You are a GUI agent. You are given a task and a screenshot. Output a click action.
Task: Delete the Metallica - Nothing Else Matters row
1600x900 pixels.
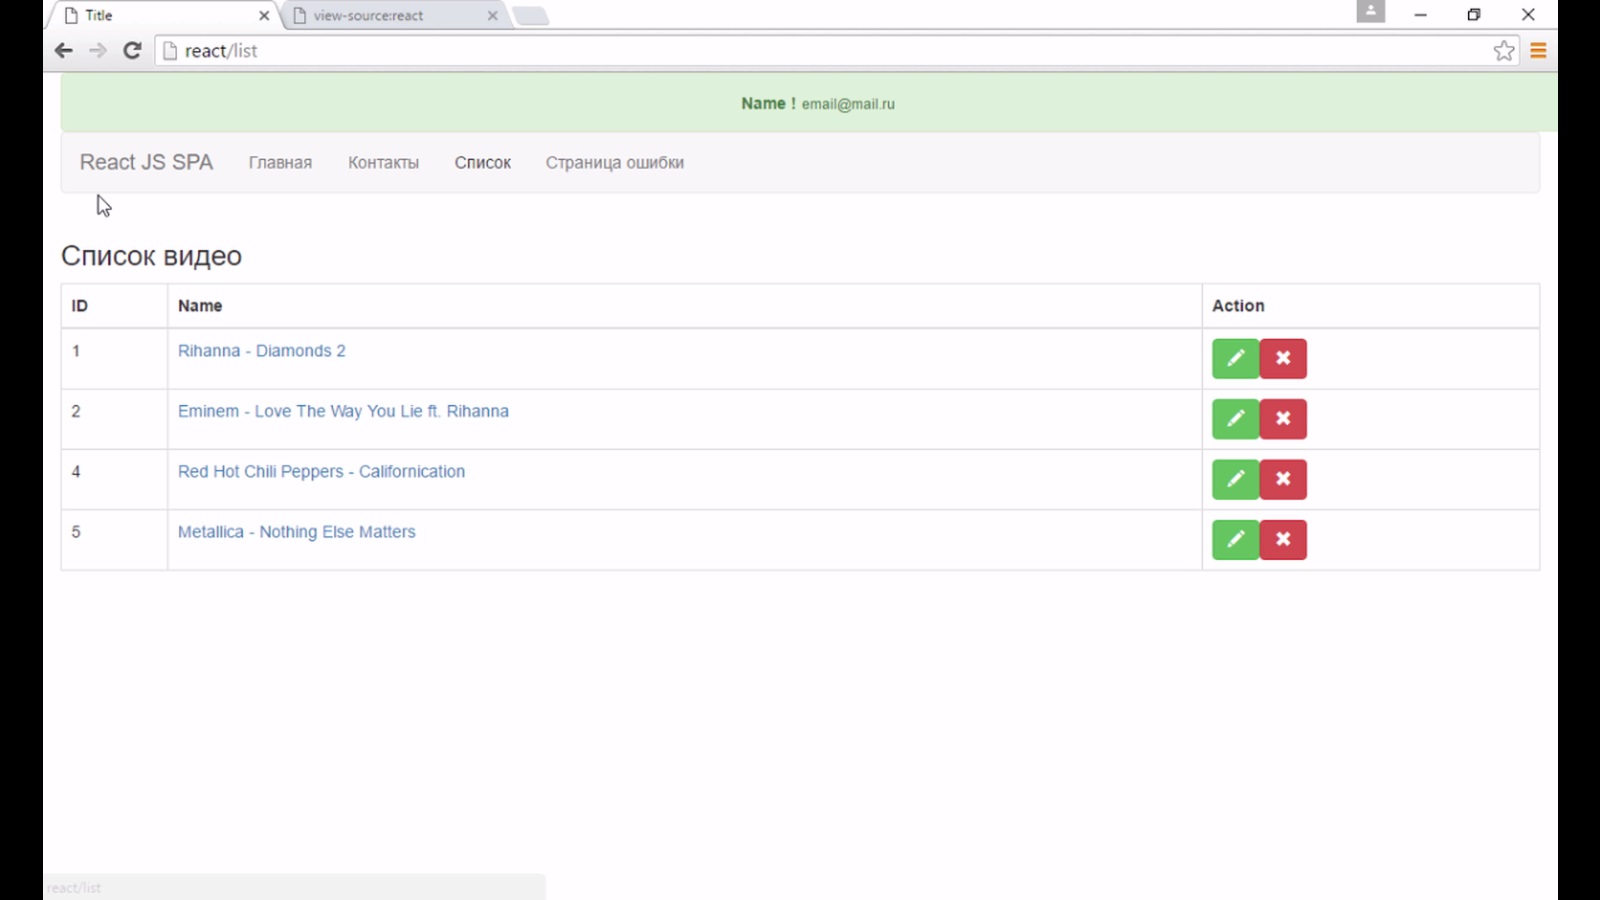pos(1283,540)
